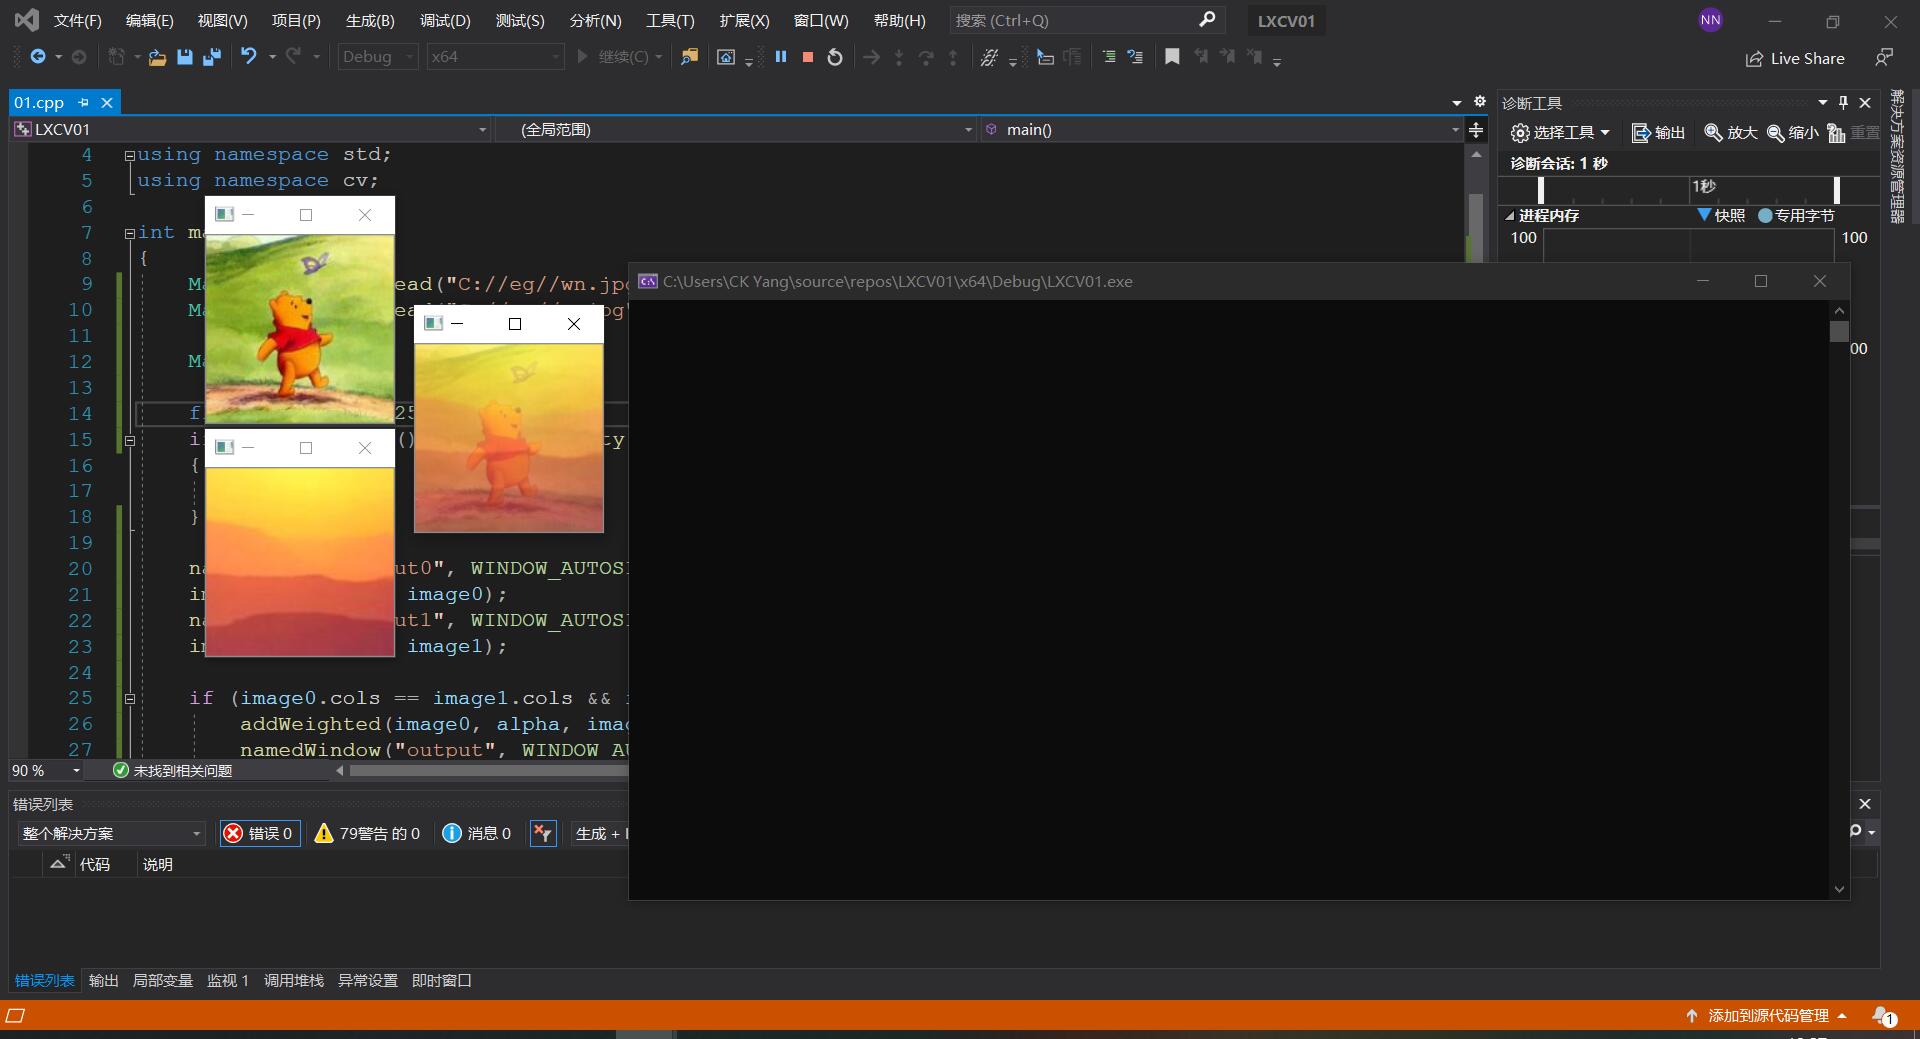
Task: Switch to the Output (输出) bottom tab
Action: click(x=103, y=980)
